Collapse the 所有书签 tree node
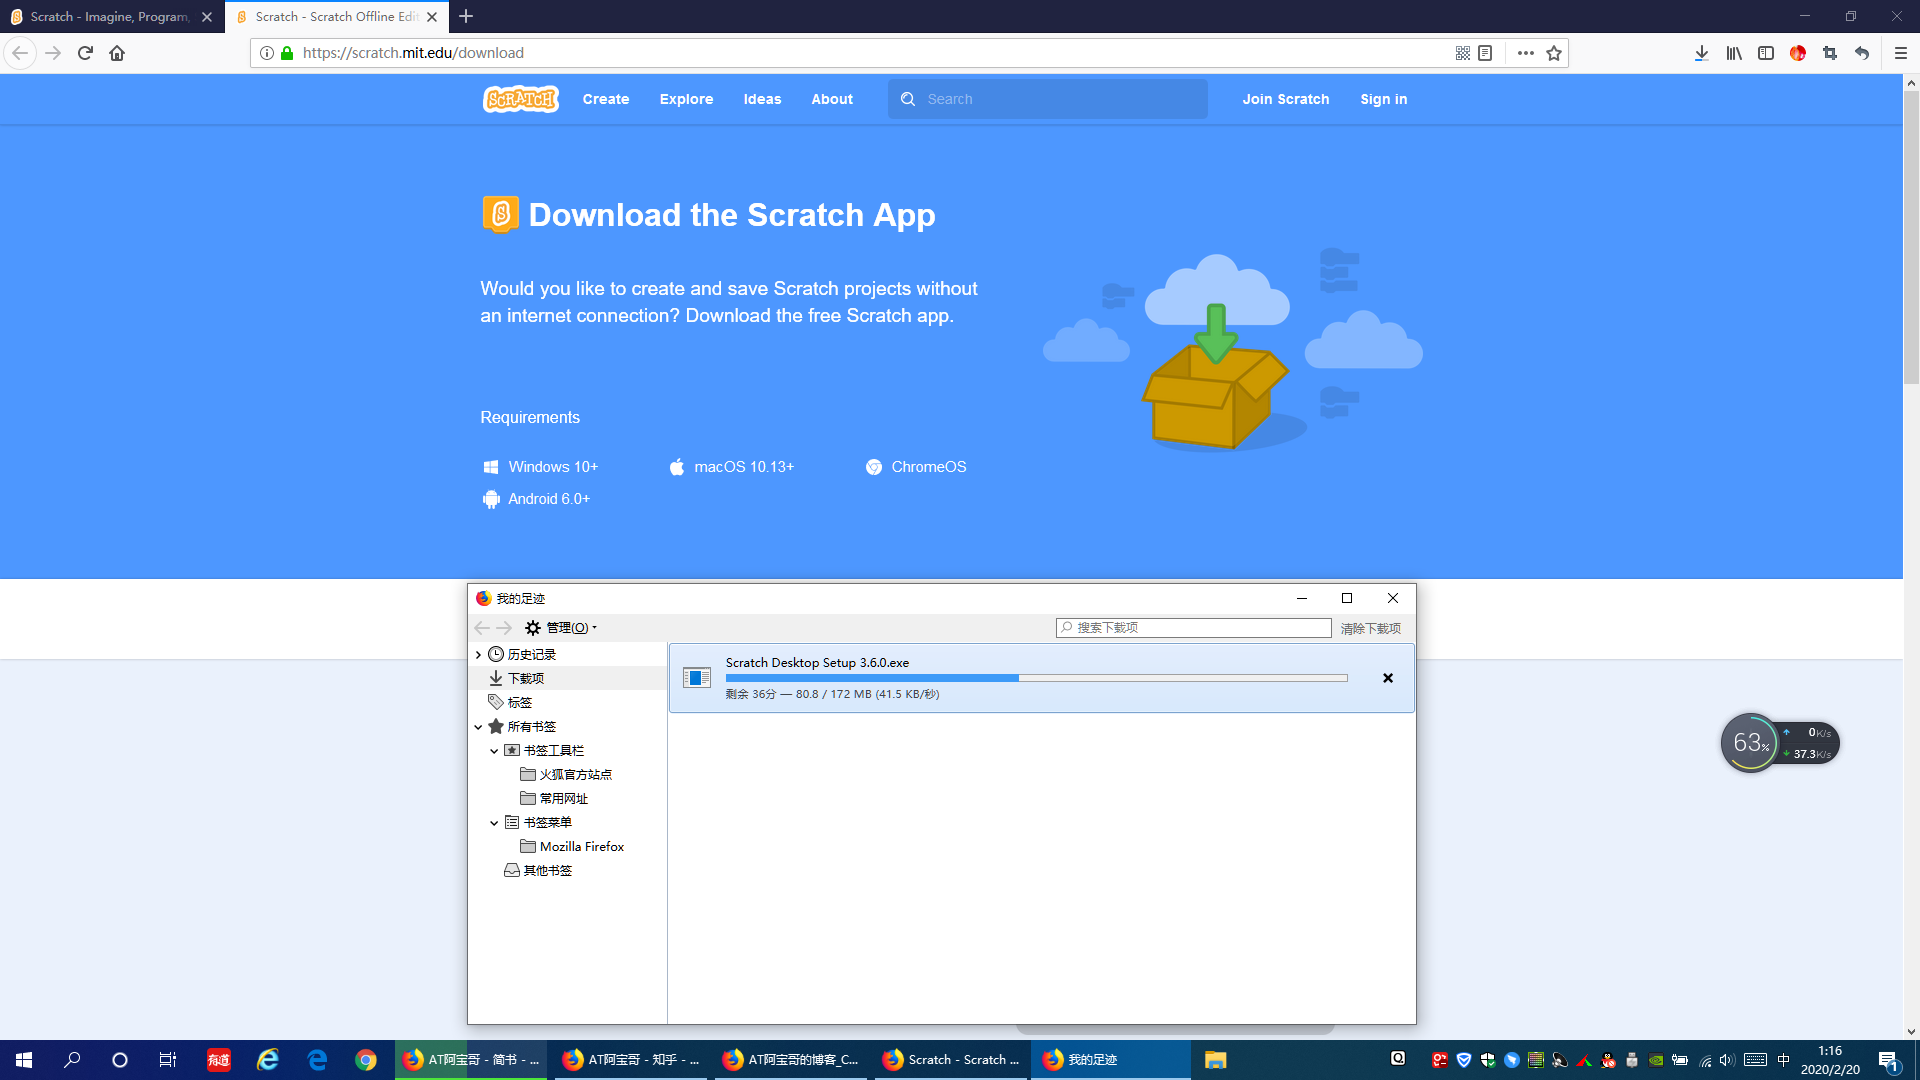This screenshot has width=1920, height=1080. (478, 727)
